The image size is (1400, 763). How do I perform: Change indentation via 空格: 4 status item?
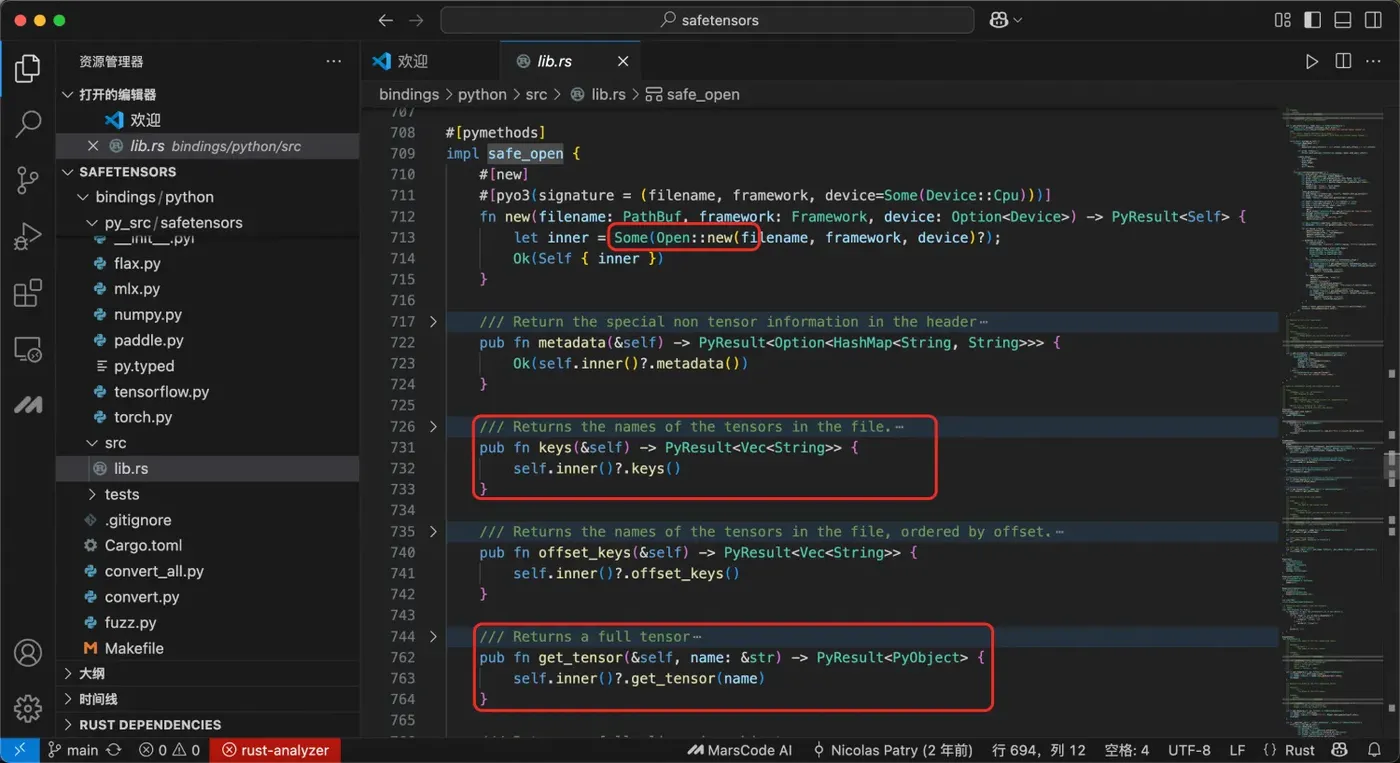(x=1127, y=750)
